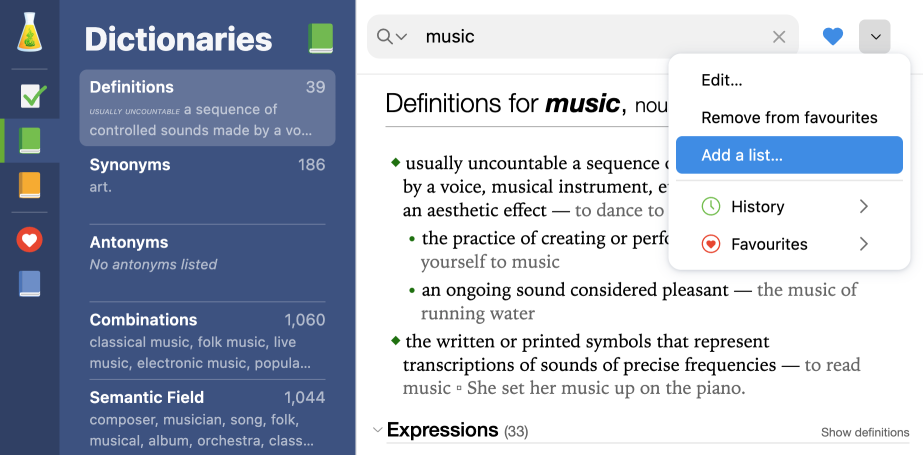This screenshot has width=923, height=455.
Task: Open the search options magnifier dropdown
Action: [391, 37]
